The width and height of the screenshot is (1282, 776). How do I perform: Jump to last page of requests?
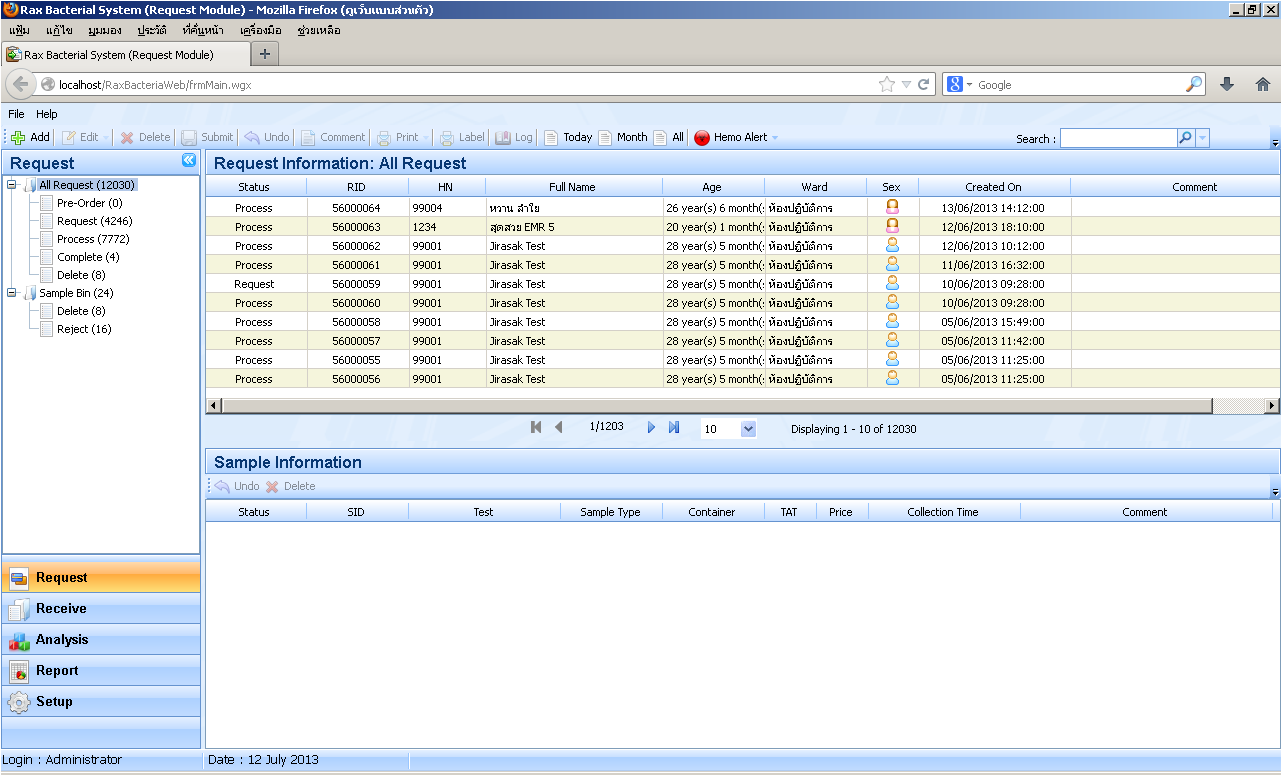[x=674, y=428]
